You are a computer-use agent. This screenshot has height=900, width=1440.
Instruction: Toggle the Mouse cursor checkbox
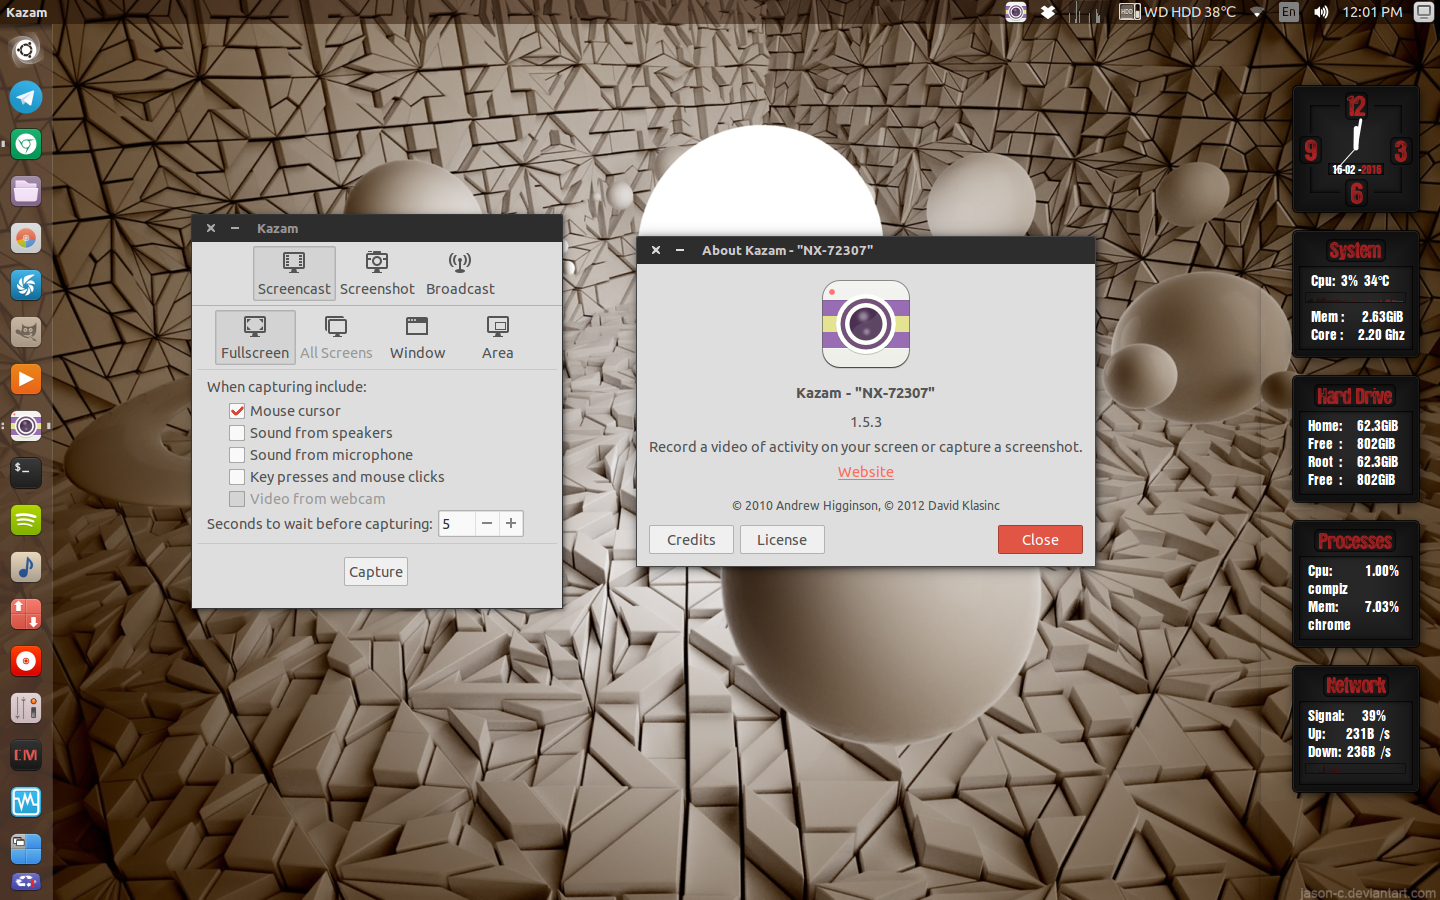coord(237,411)
